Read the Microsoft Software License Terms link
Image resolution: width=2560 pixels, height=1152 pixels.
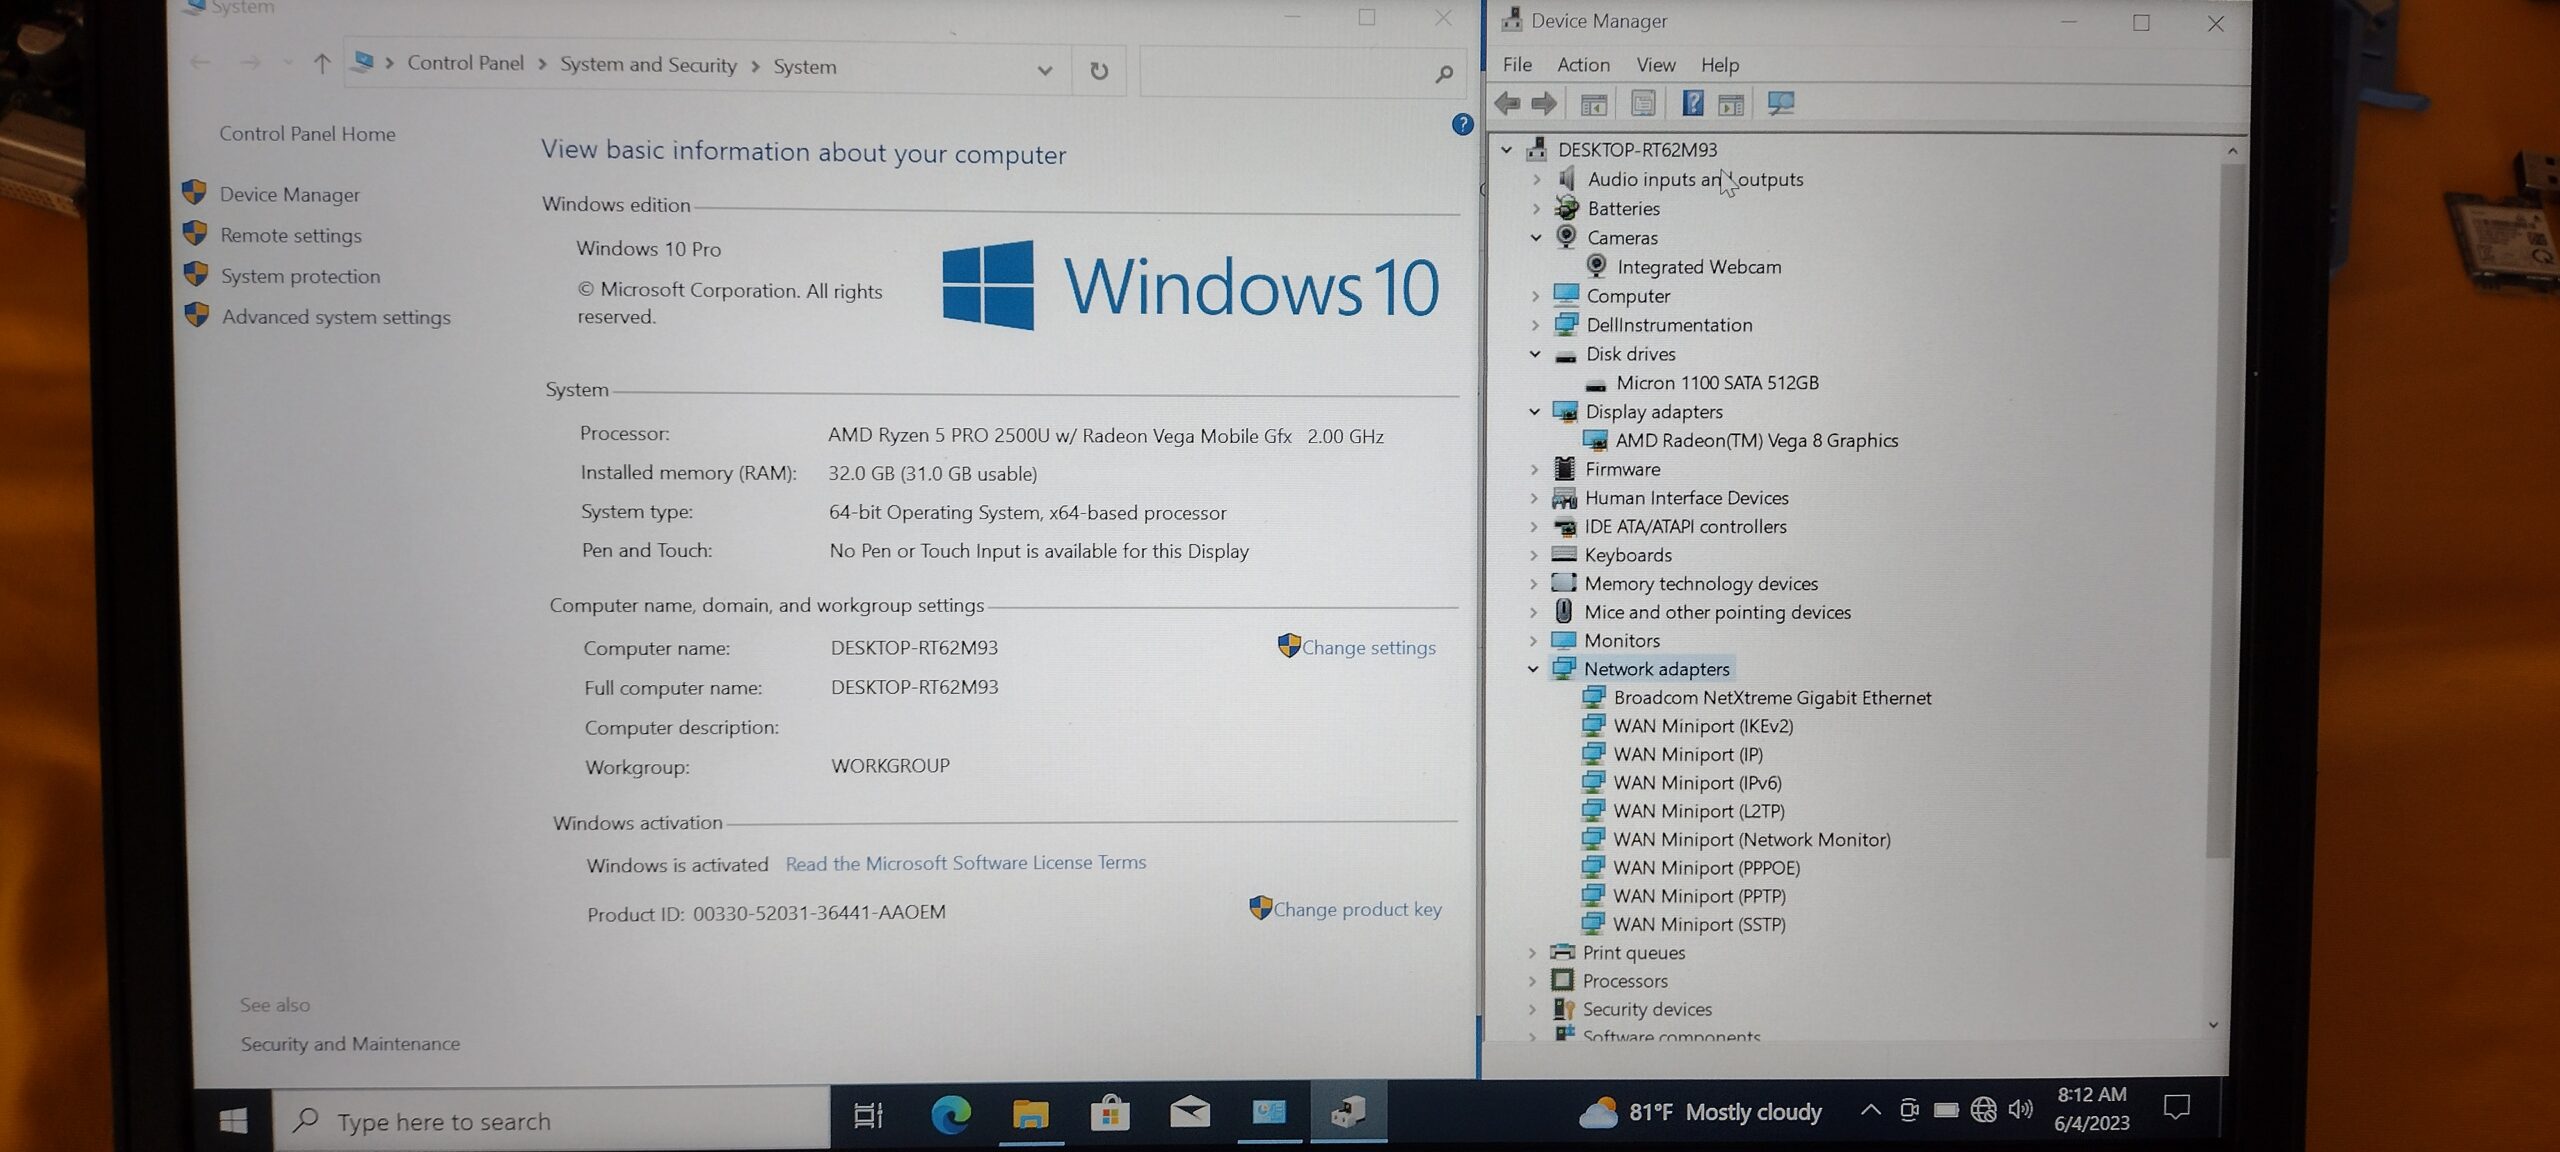pyautogui.click(x=966, y=863)
